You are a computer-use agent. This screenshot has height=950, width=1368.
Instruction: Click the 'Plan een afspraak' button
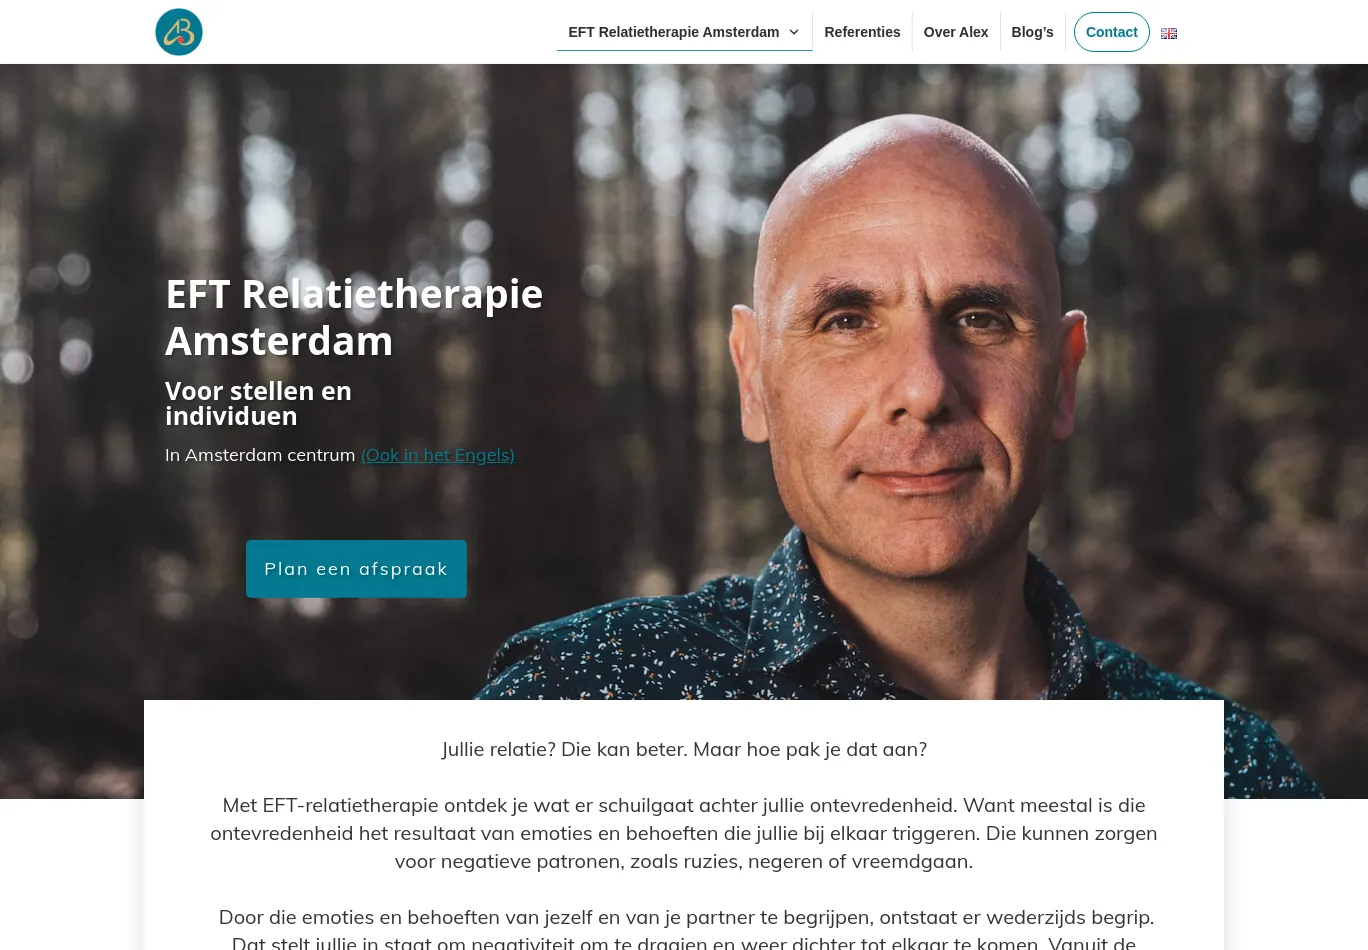[356, 569]
